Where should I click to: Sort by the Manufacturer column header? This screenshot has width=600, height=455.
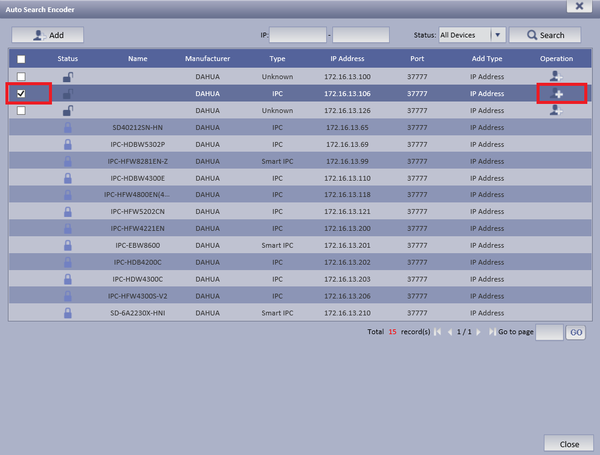207,59
